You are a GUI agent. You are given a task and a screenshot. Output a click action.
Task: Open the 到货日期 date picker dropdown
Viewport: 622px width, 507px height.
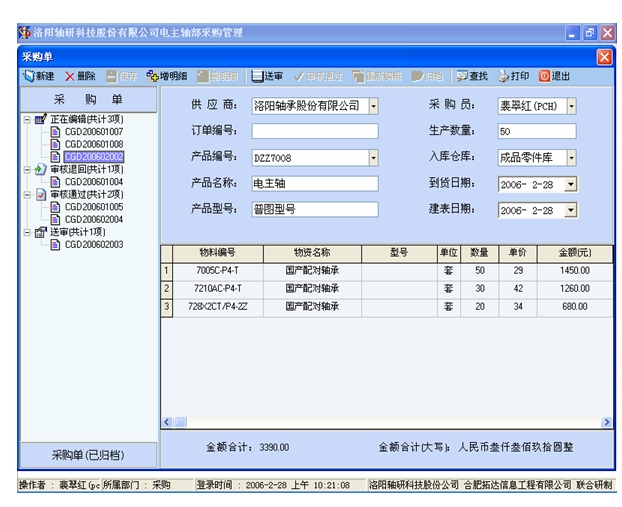pyautogui.click(x=570, y=184)
